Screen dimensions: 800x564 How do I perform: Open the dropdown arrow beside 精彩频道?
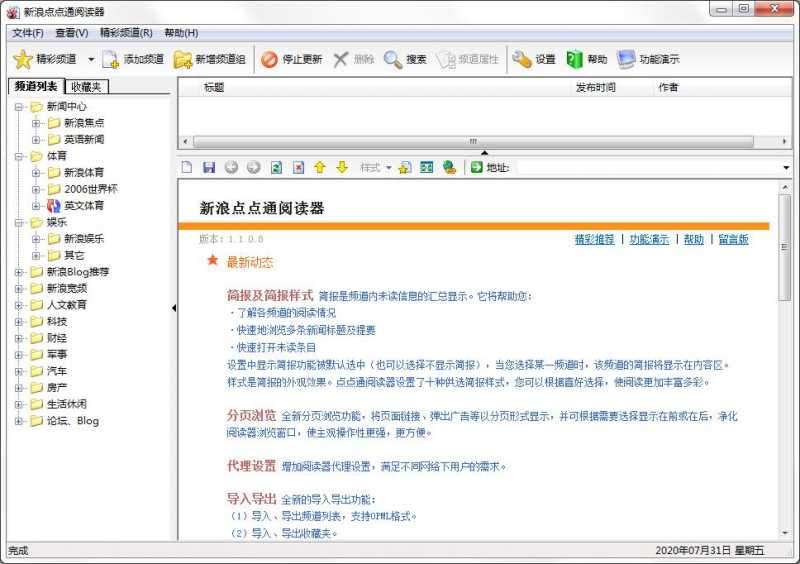[x=91, y=59]
